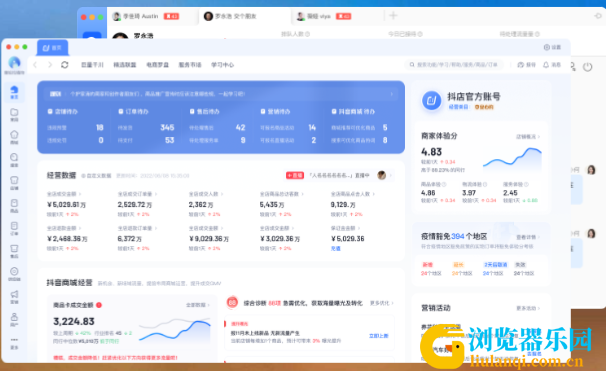Expand the 保证金余额 metric chevron
This screenshot has height=371, width=606.
pyautogui.click(x=359, y=228)
